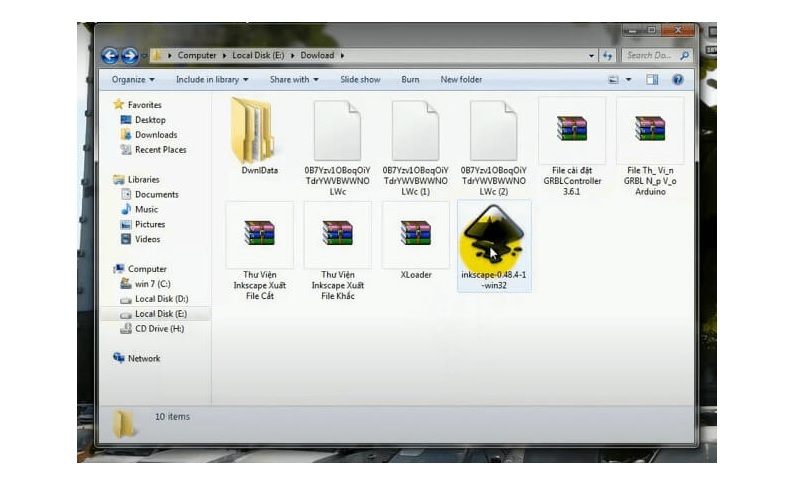Click the New folder button
Image resolution: width=800 pixels, height=491 pixels.
pos(461,80)
